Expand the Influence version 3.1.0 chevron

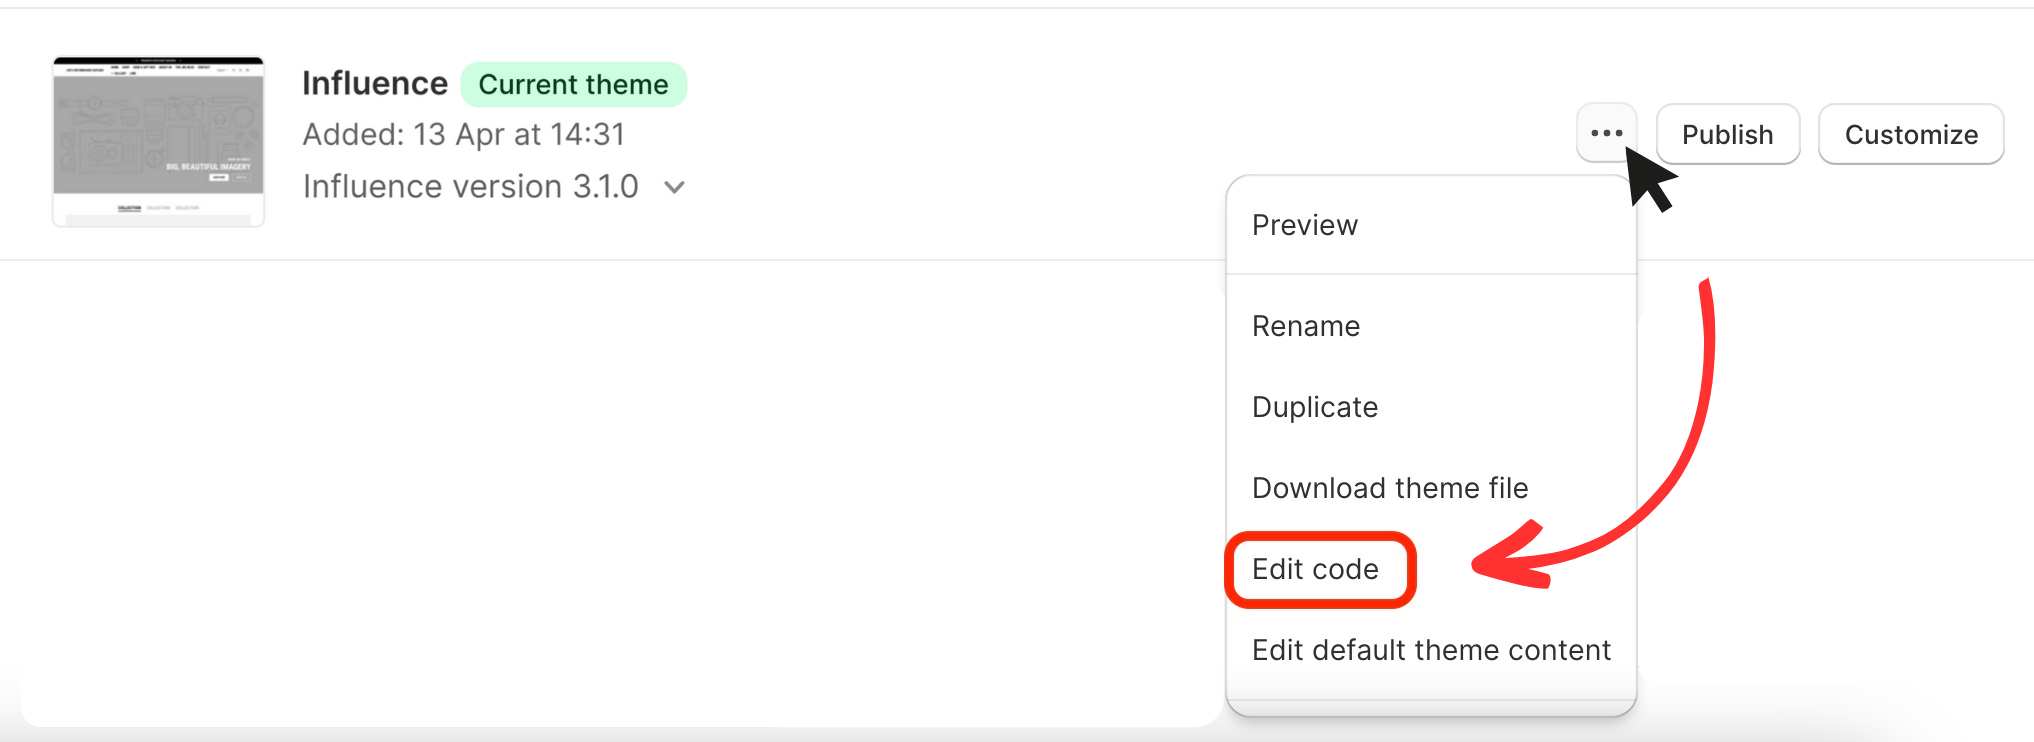click(675, 187)
